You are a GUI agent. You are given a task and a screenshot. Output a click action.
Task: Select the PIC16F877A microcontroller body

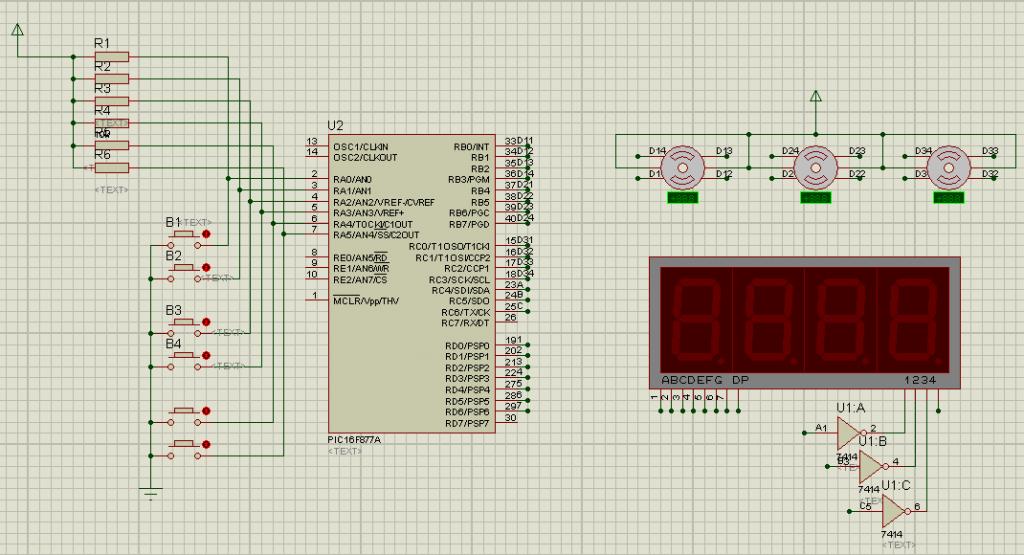pos(411,283)
